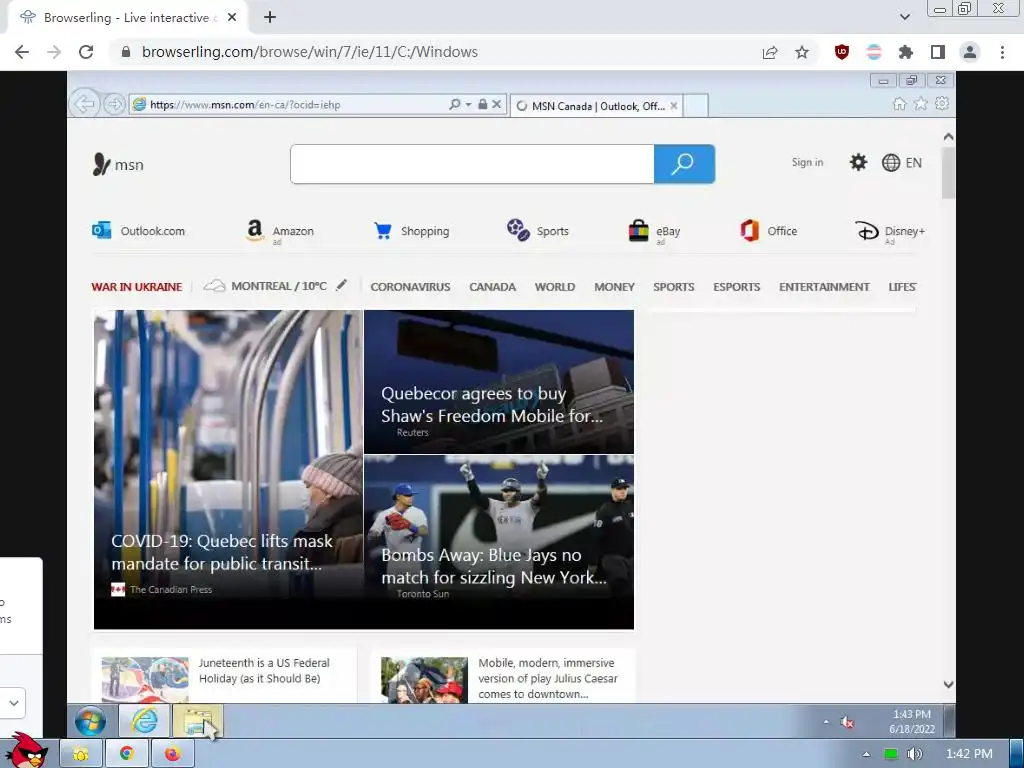Change language via the EN globe

tap(902, 163)
